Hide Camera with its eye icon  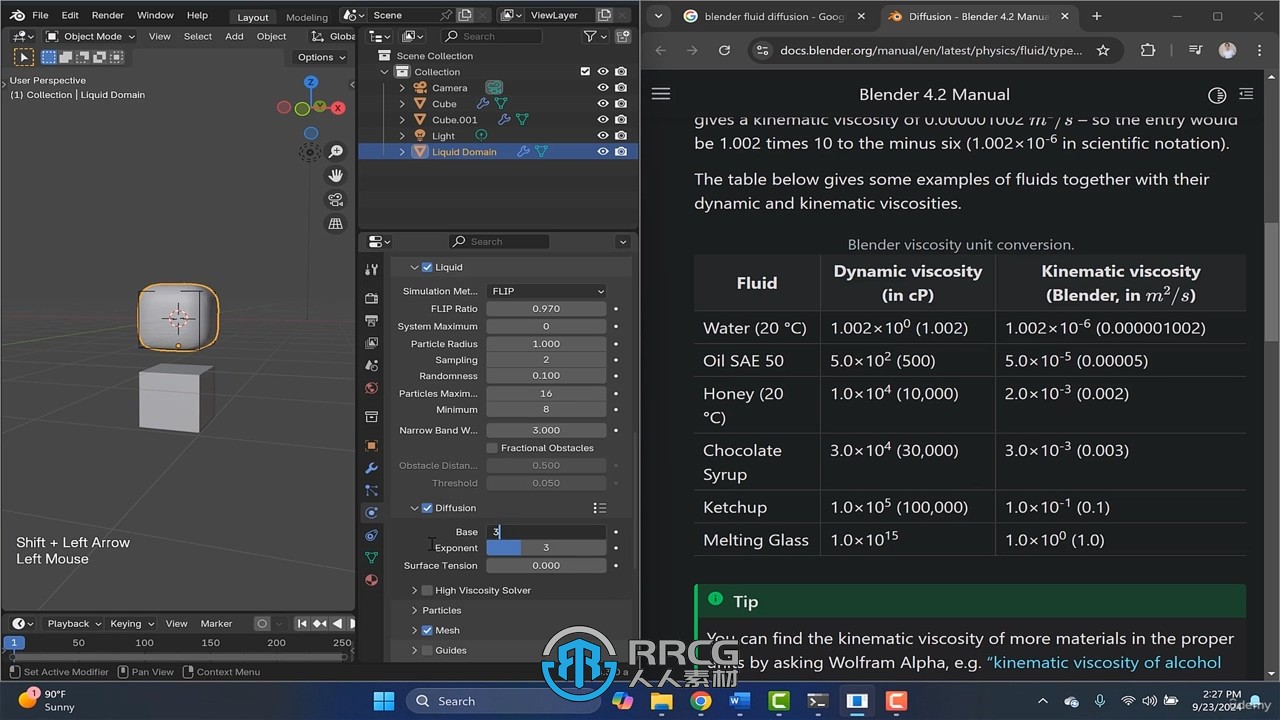click(x=603, y=88)
